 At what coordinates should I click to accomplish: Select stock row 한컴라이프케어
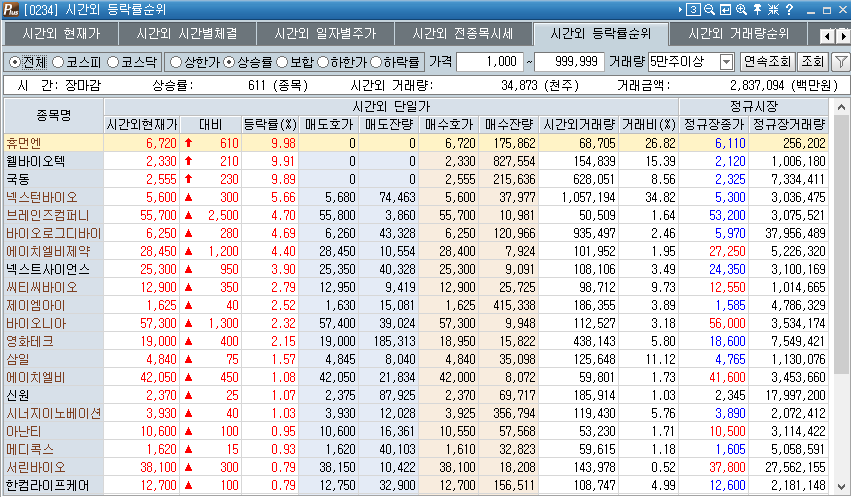tap(416, 485)
